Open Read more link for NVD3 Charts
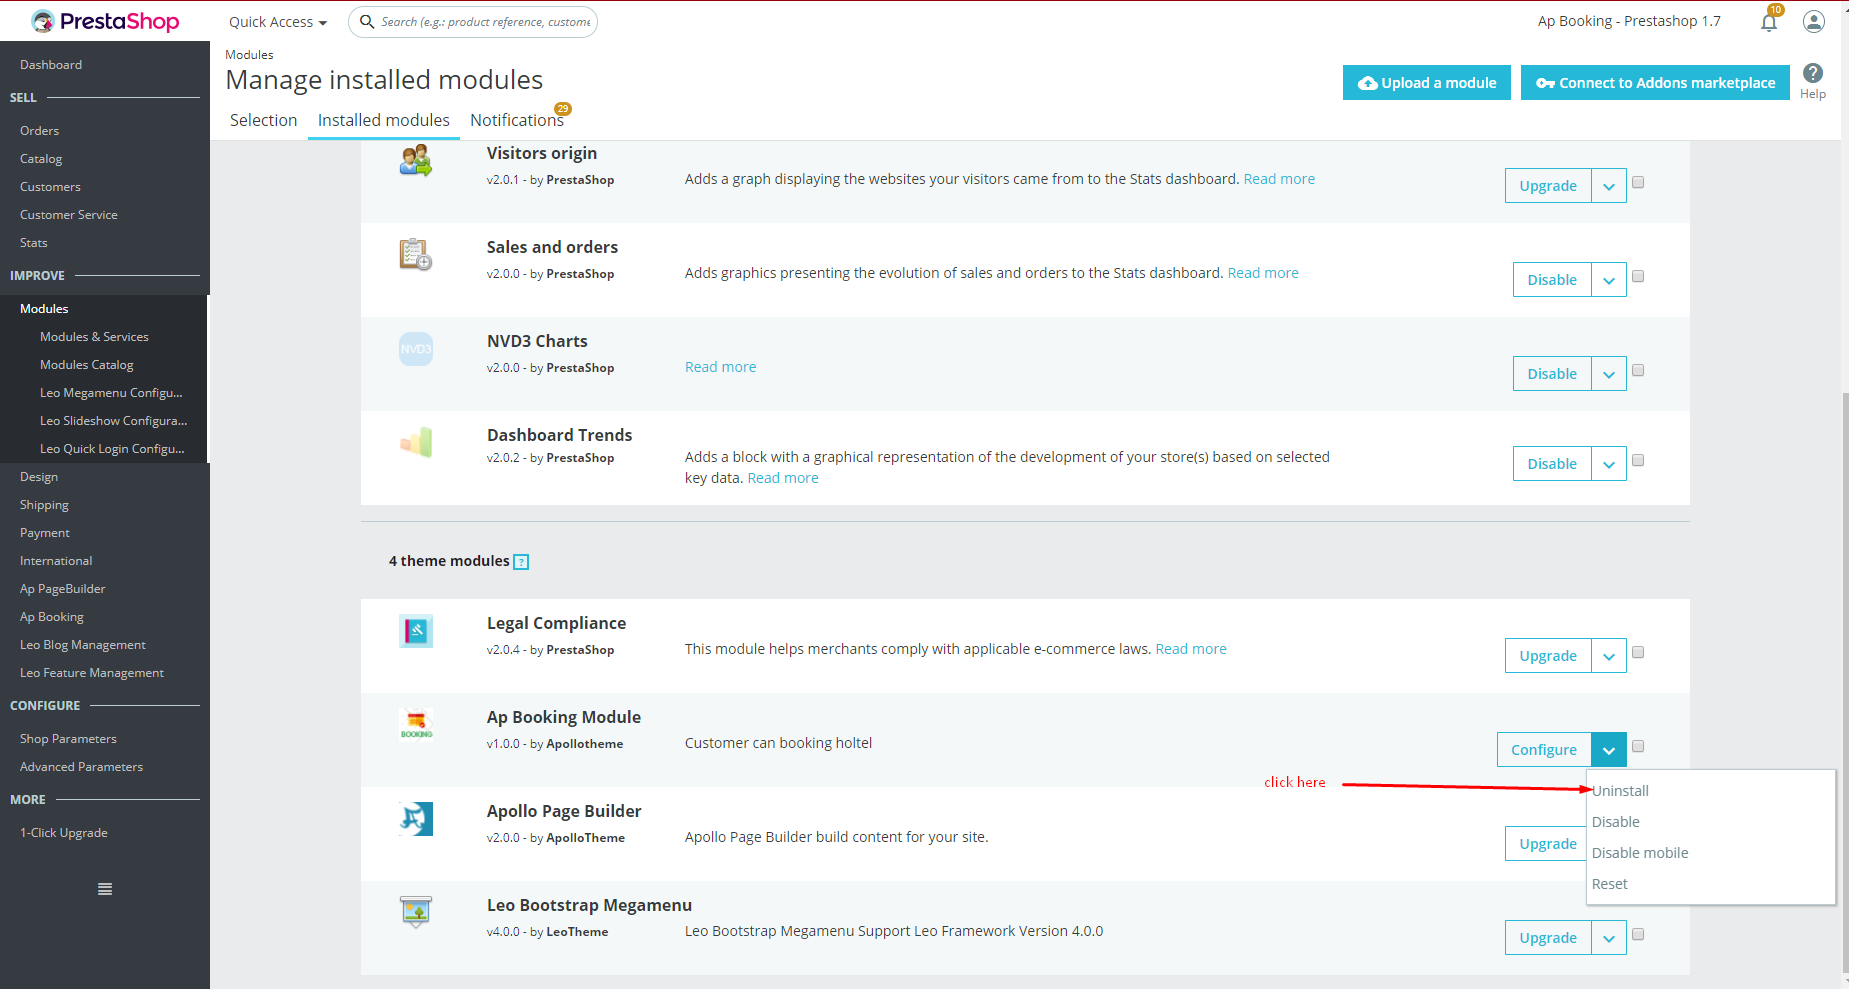The height and width of the screenshot is (989, 1849). (x=720, y=367)
